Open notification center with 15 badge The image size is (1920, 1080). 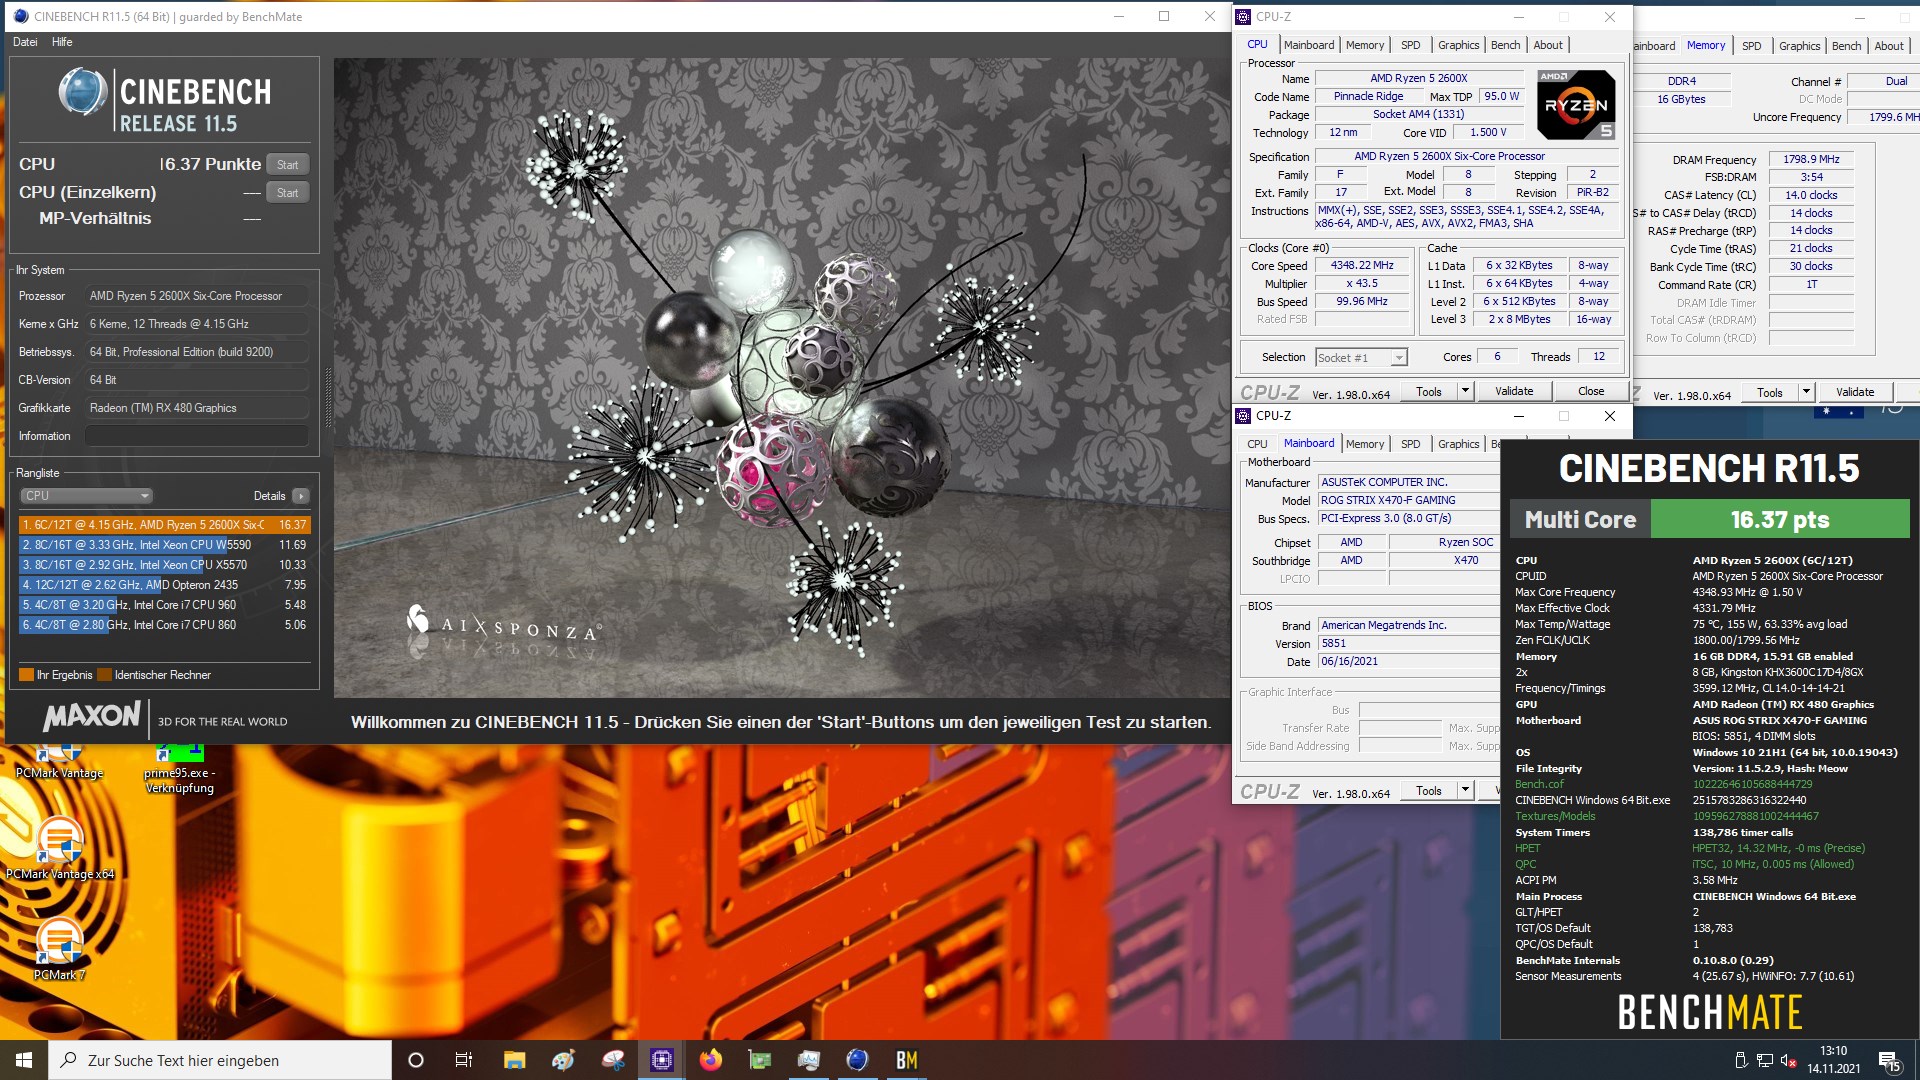coord(1889,1061)
